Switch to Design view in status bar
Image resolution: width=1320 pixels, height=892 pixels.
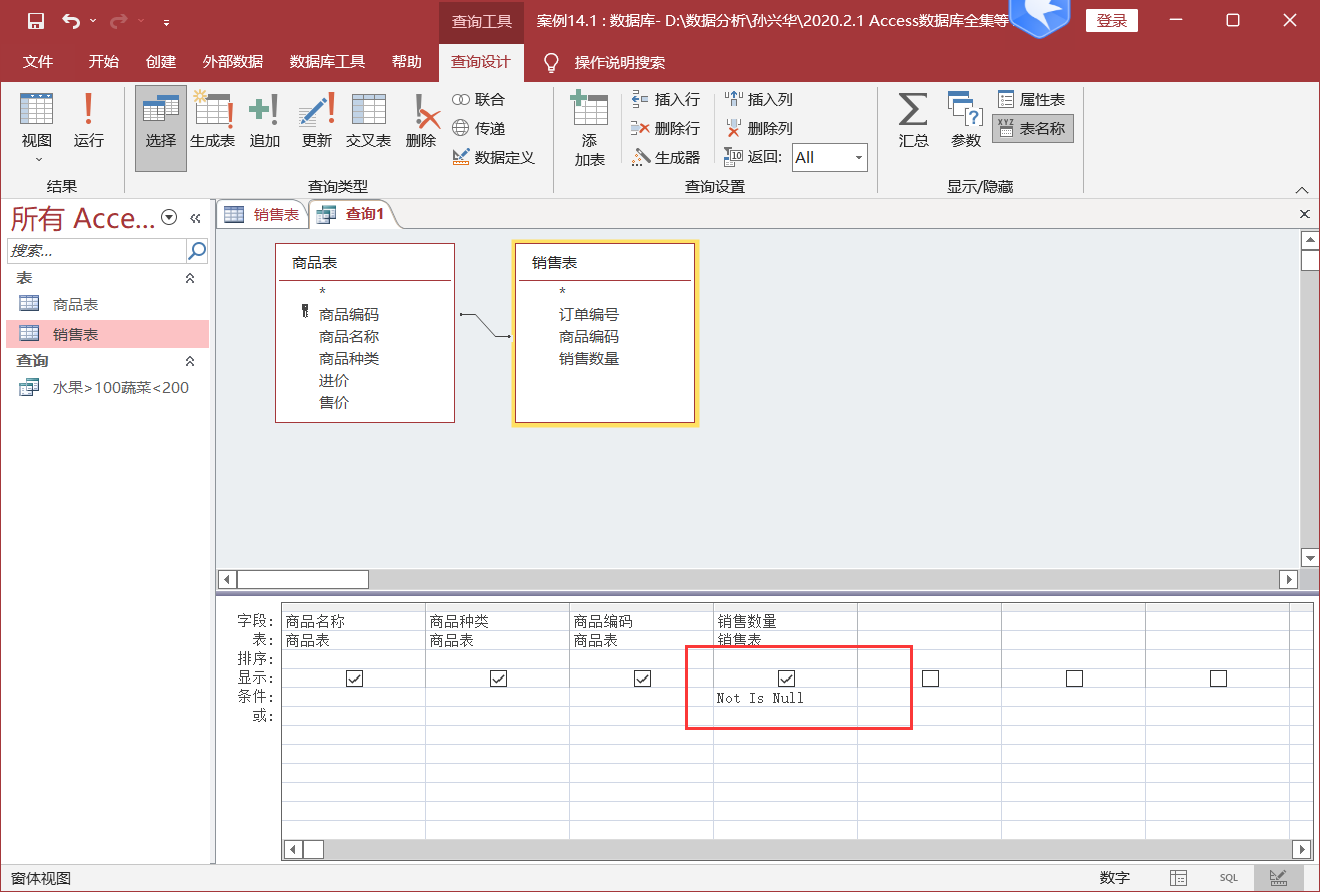click(x=1278, y=878)
